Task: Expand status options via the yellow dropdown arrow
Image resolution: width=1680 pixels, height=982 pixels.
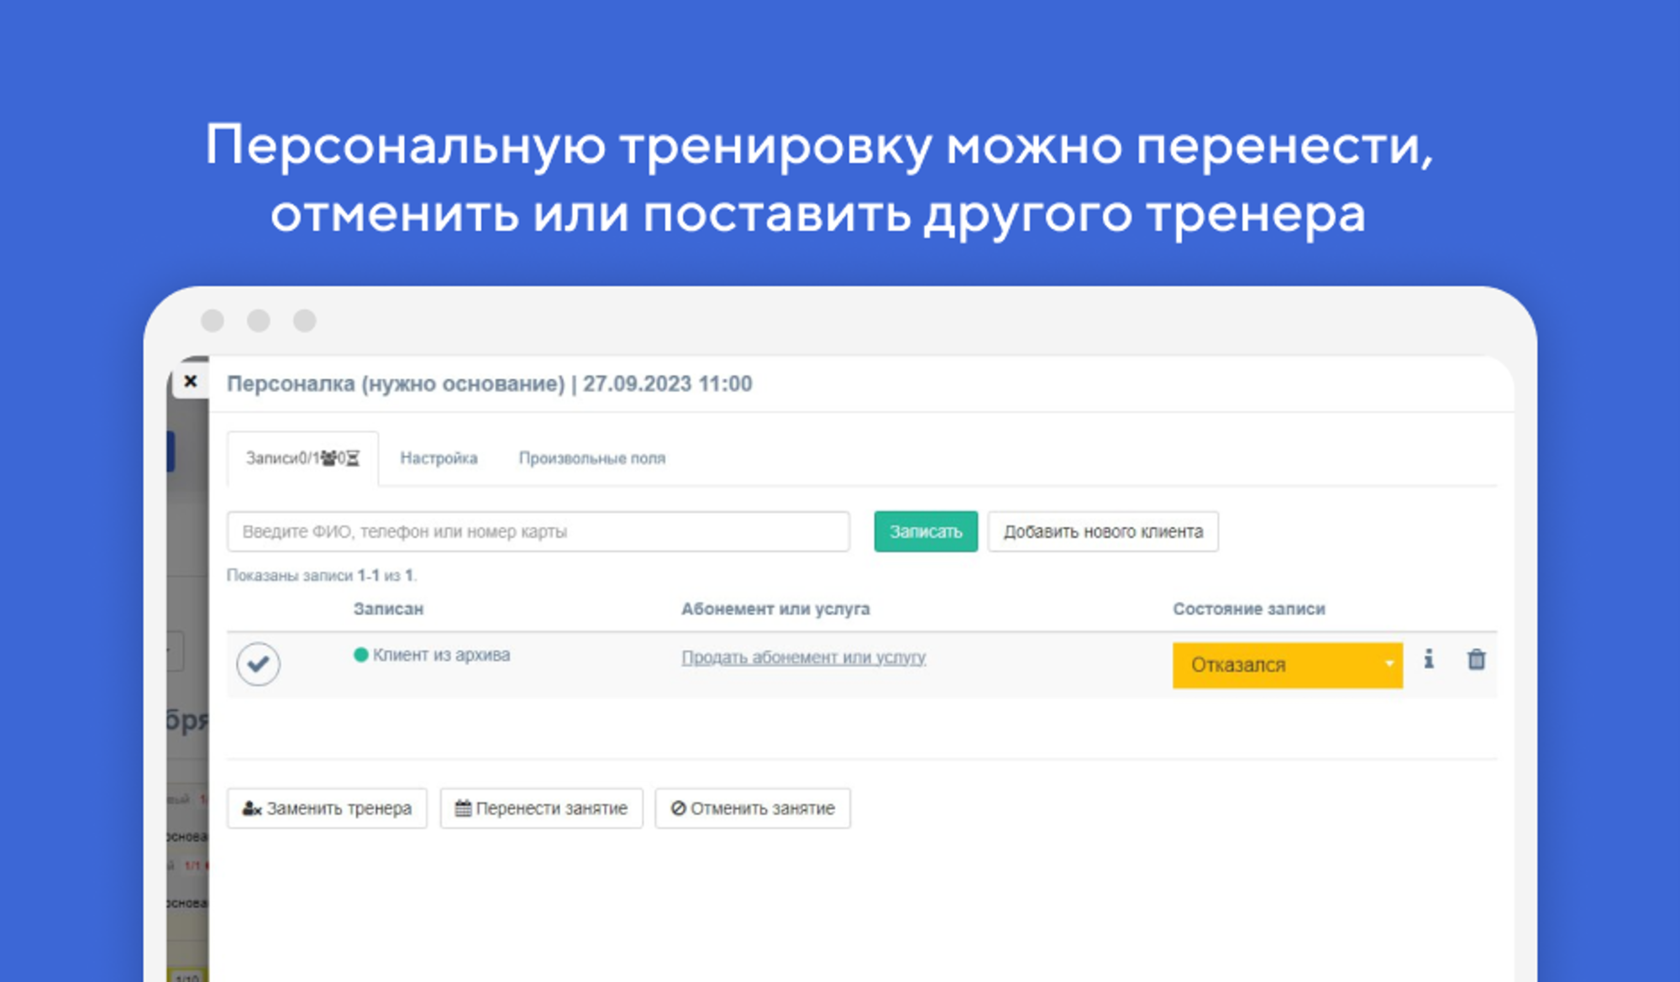Action: pos(1388,664)
